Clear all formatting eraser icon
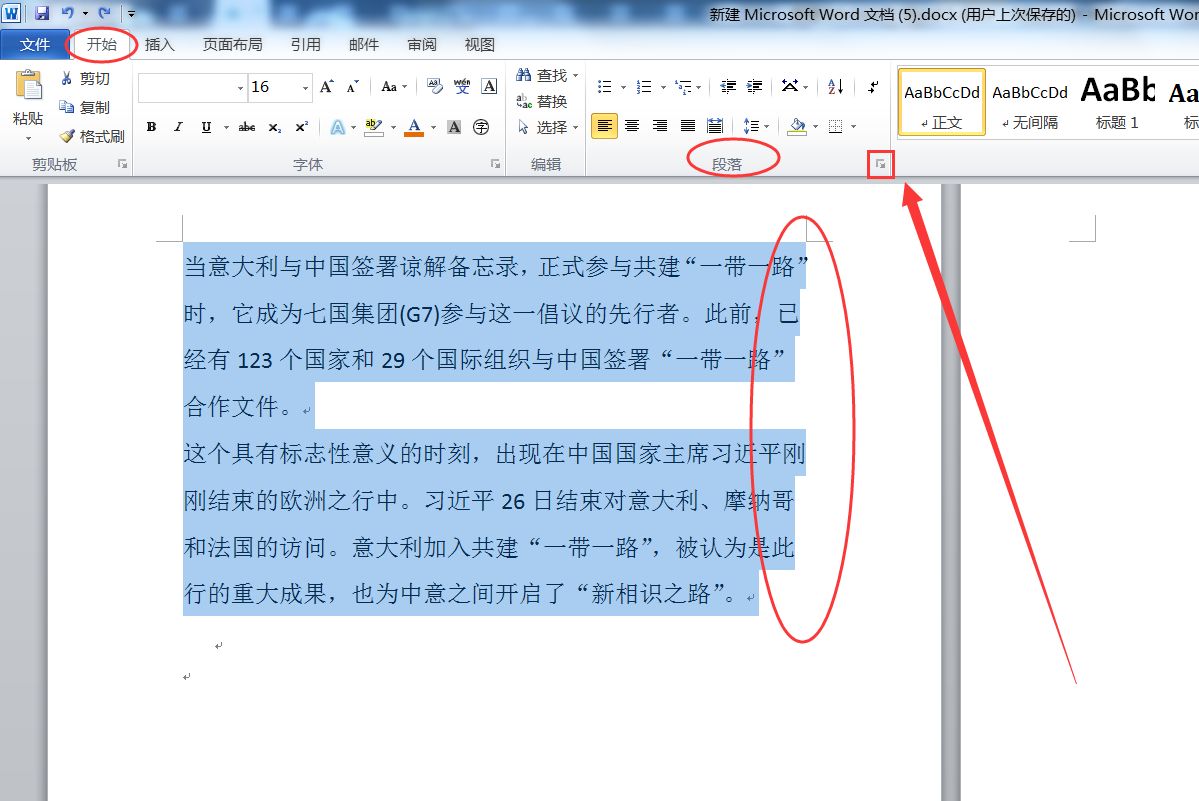1199x801 pixels. [435, 86]
